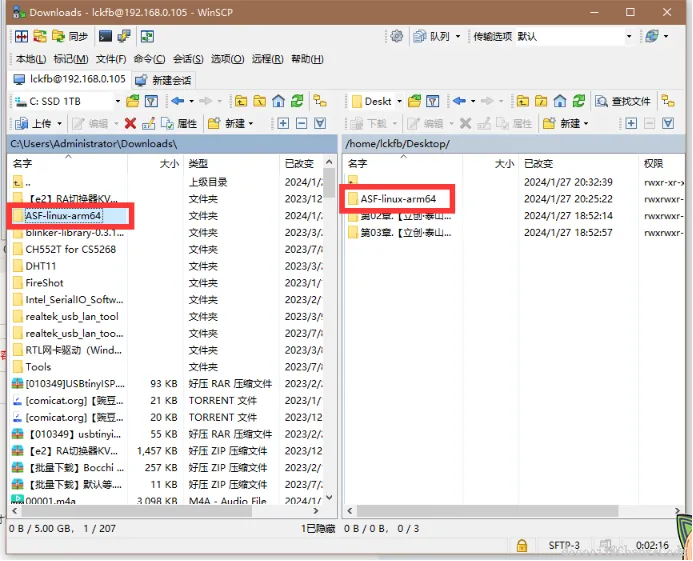This screenshot has height=561, width=693.
Task: Open the local drive C: SSD 1TB dropdown
Action: 67,101
